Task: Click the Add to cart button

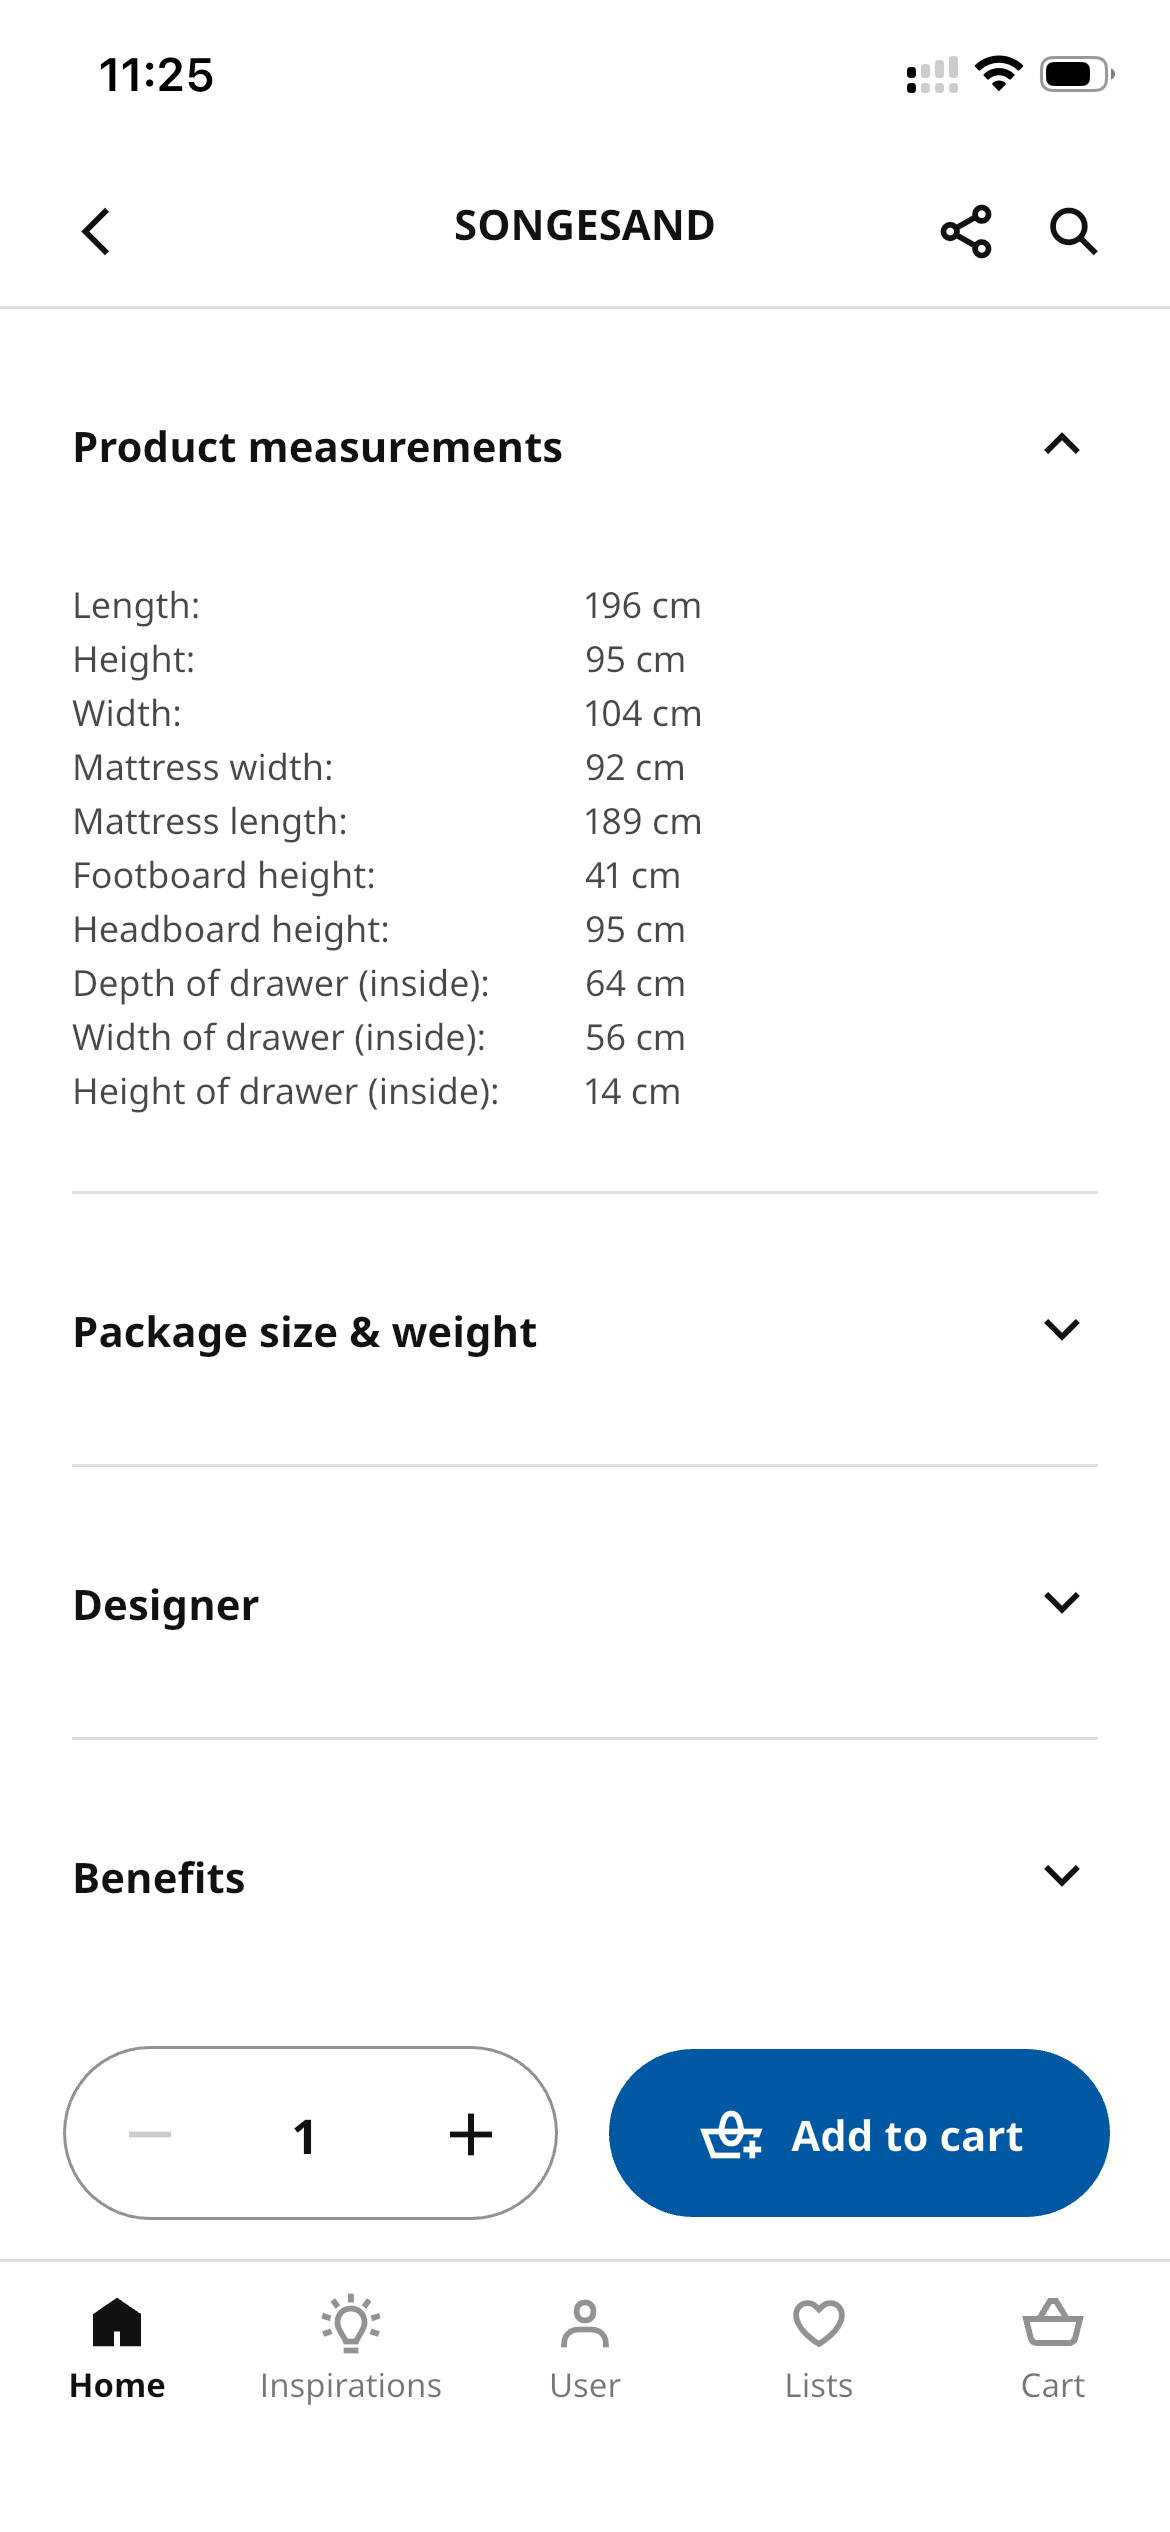Action: pos(859,2133)
